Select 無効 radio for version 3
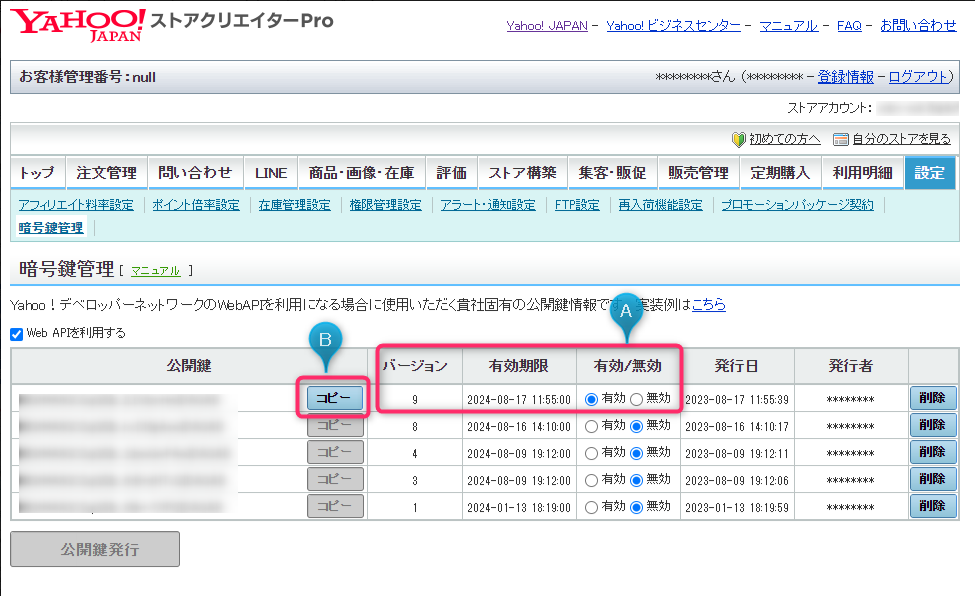 pyautogui.click(x=636, y=480)
